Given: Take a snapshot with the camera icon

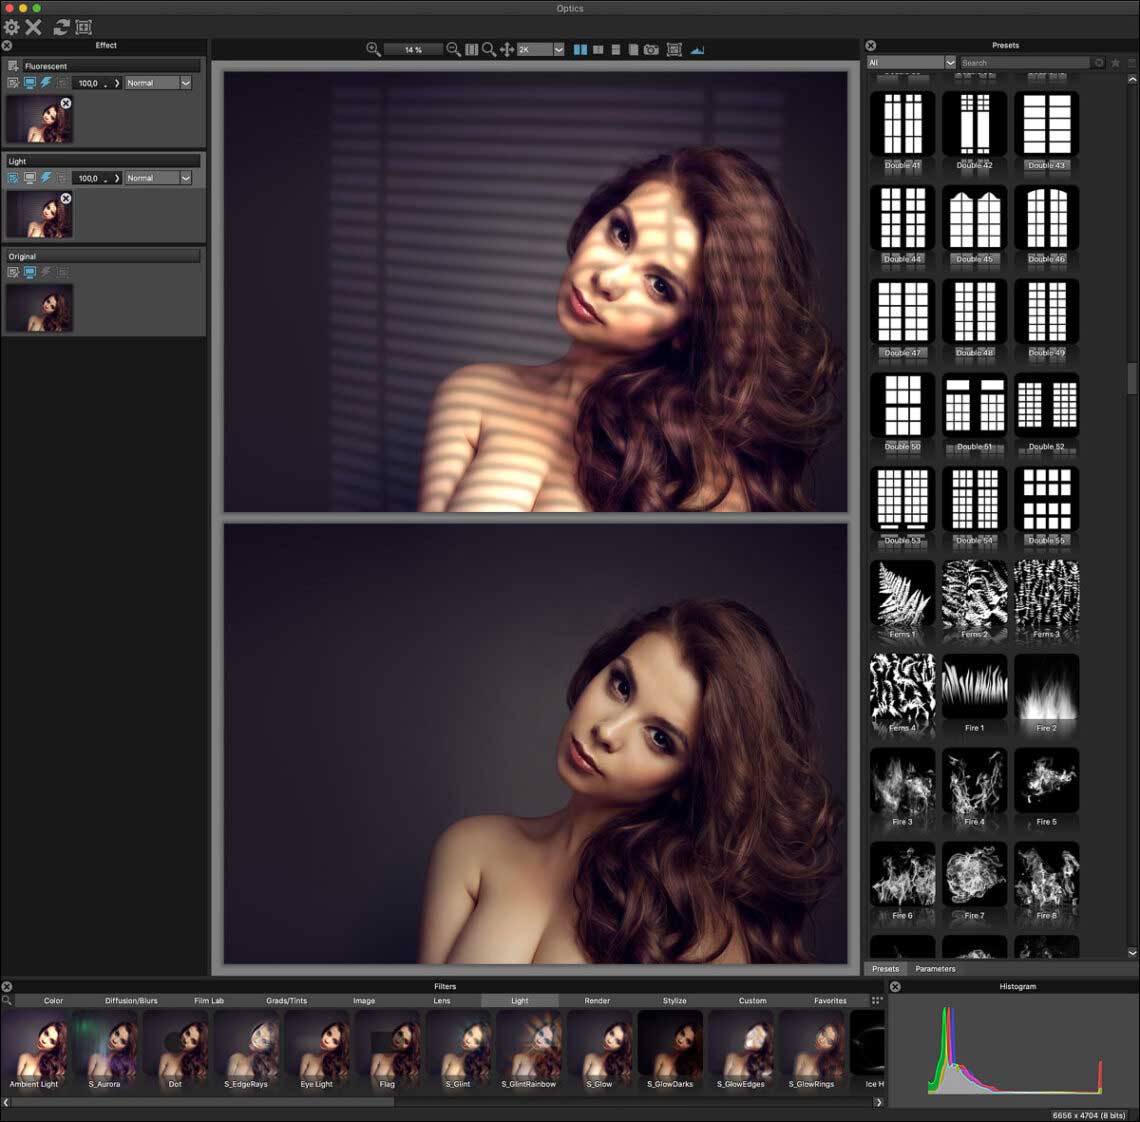Looking at the screenshot, I should pyautogui.click(x=651, y=49).
